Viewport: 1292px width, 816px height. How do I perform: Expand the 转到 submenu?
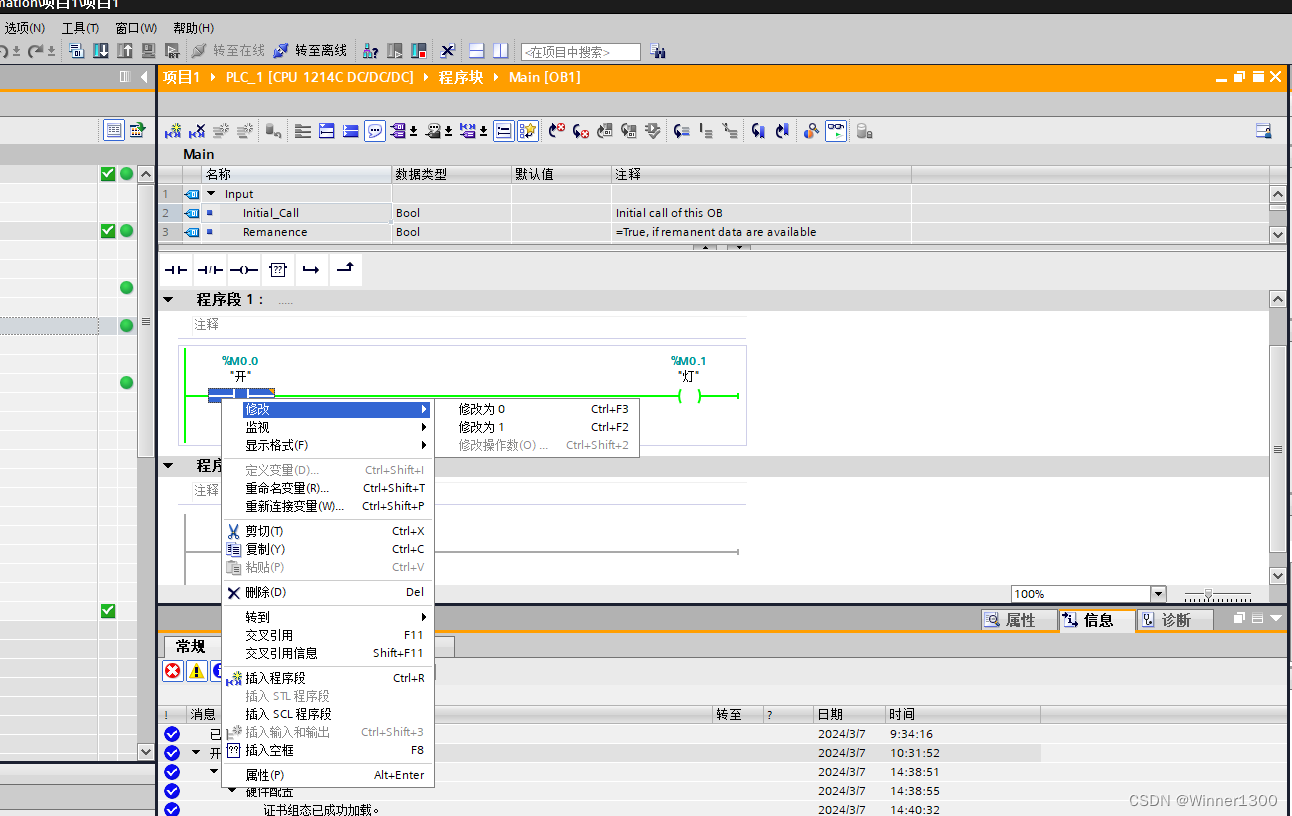pyautogui.click(x=336, y=617)
